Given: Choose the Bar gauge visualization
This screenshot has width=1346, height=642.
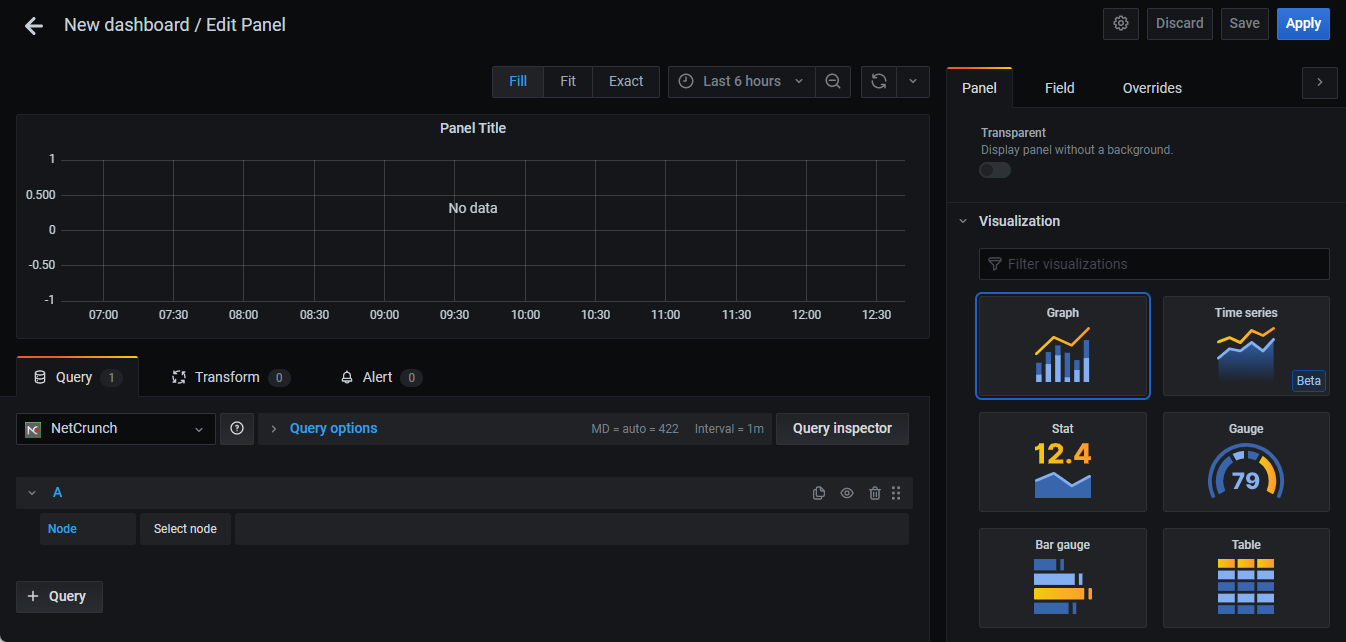Looking at the screenshot, I should point(1063,578).
